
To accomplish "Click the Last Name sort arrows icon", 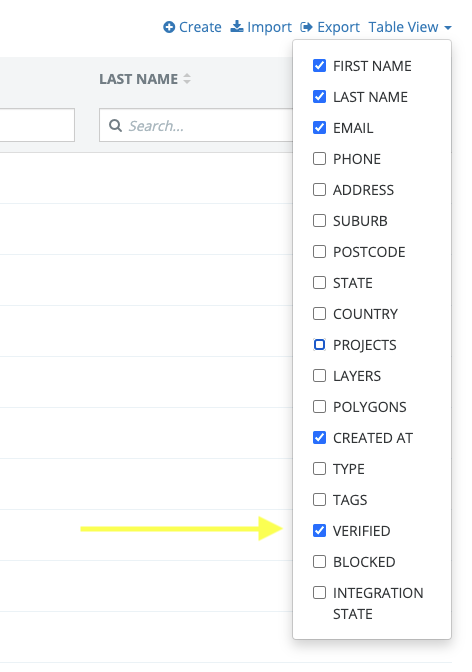I will (x=187, y=78).
